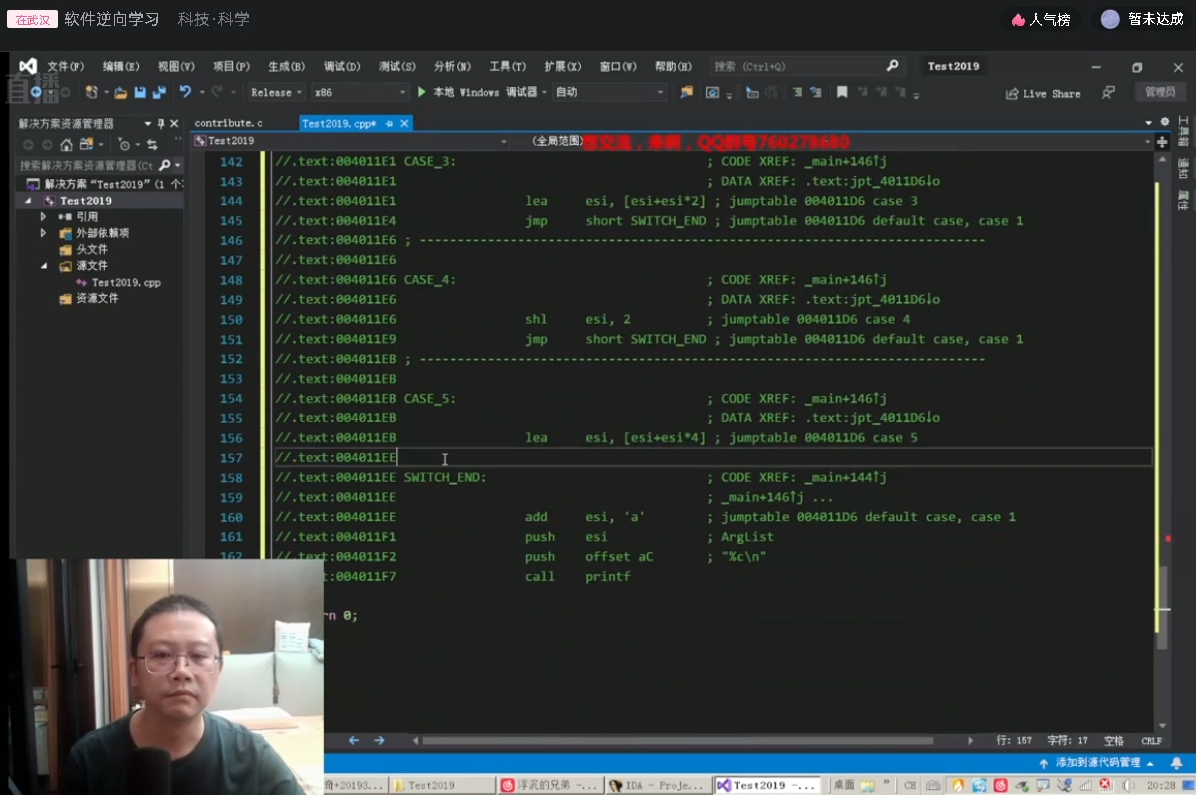The height and width of the screenshot is (795, 1196).
Task: Undo the last edit via toolbar arrow
Action: click(x=185, y=92)
